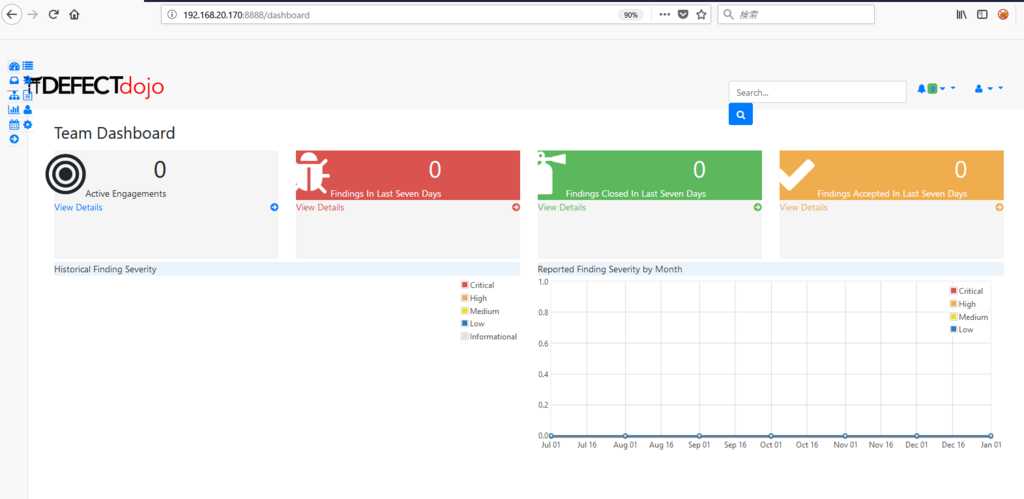The image size is (1024, 499).
Task: Go back with browser back arrow
Action: (12, 14)
